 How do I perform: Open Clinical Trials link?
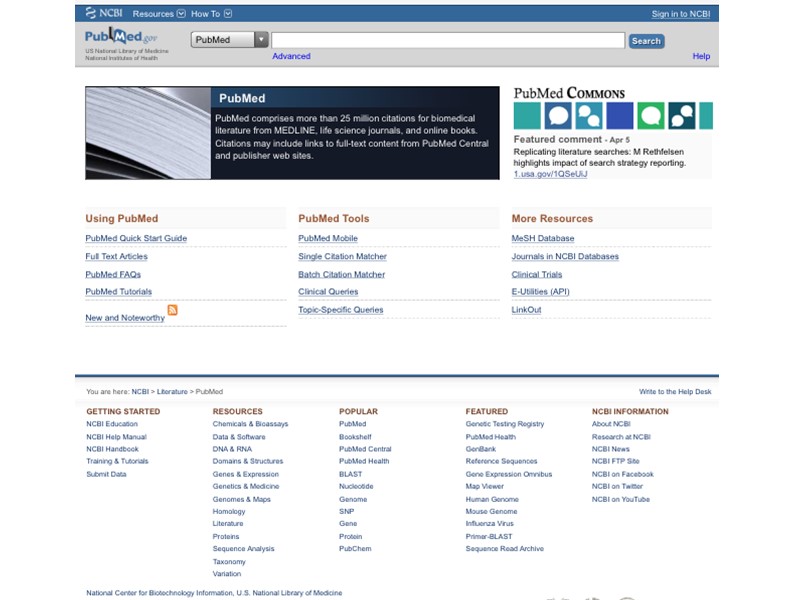click(537, 274)
